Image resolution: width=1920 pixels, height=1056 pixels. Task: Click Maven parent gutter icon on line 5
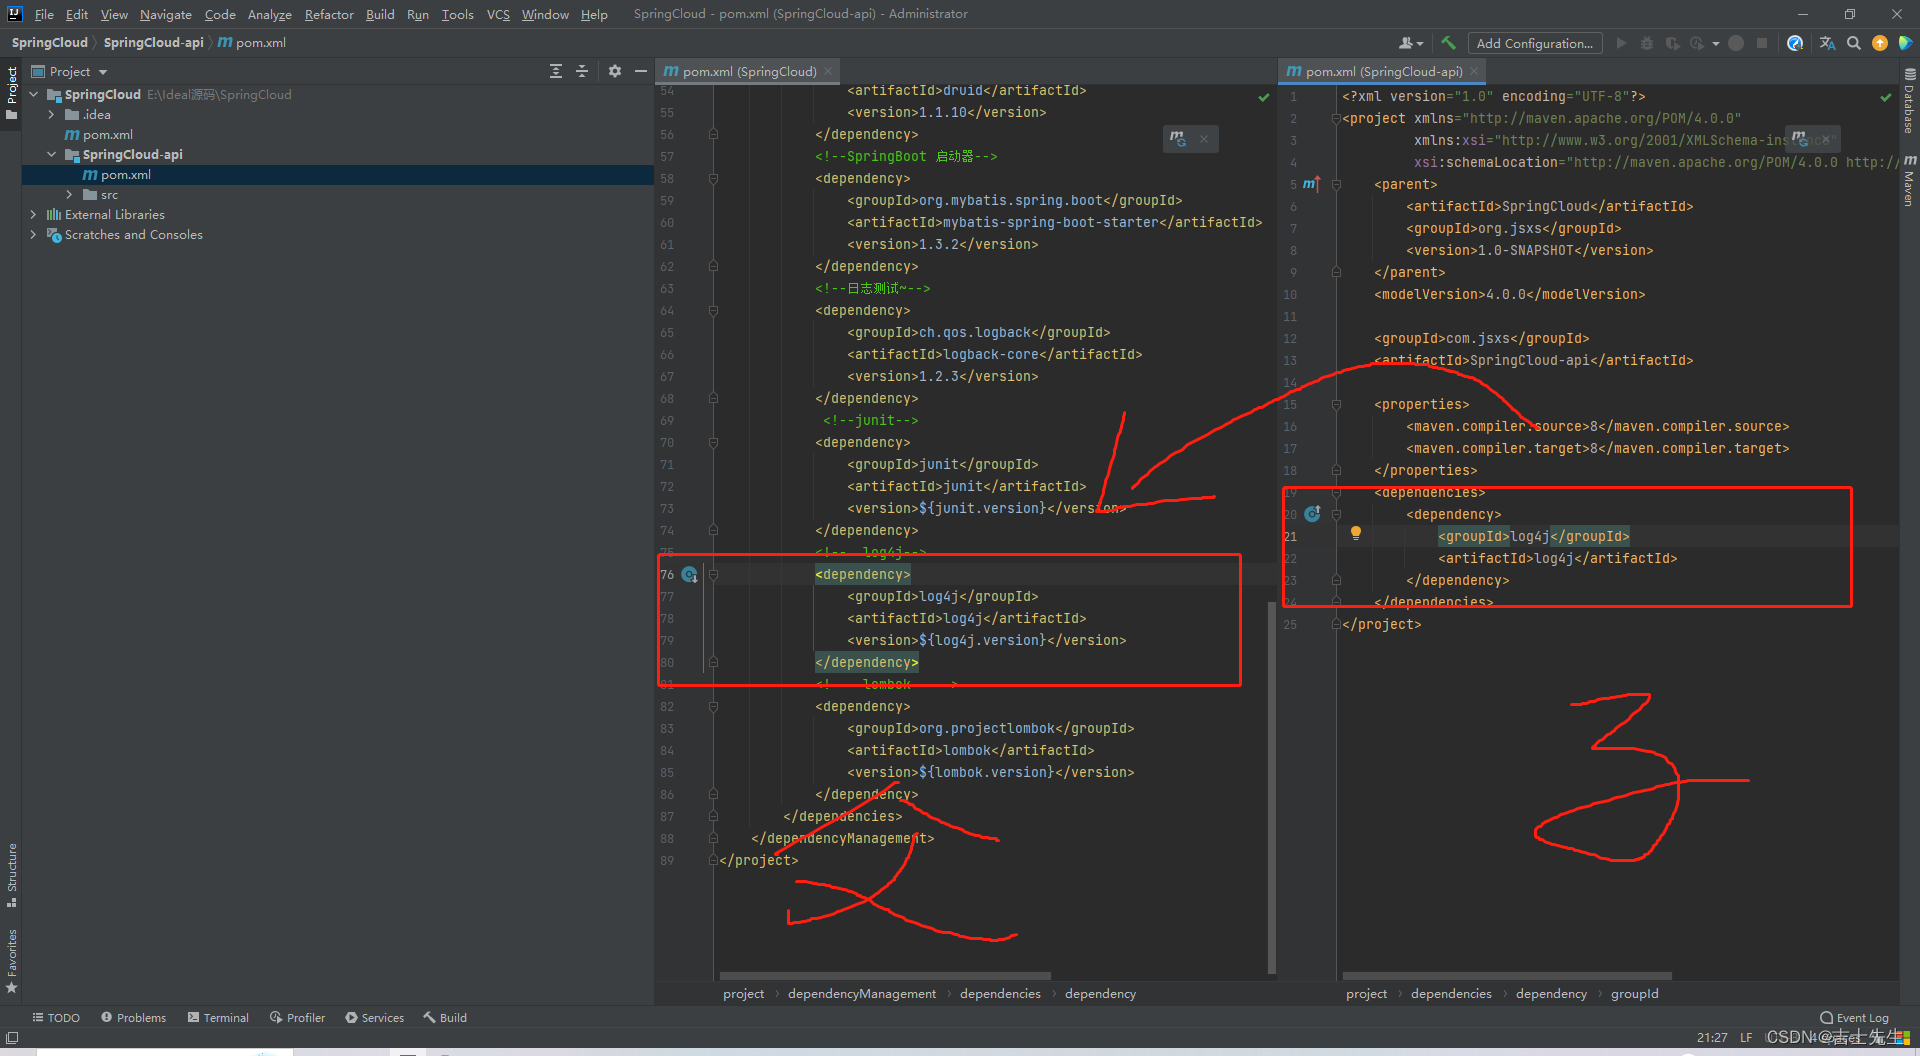coord(1311,184)
